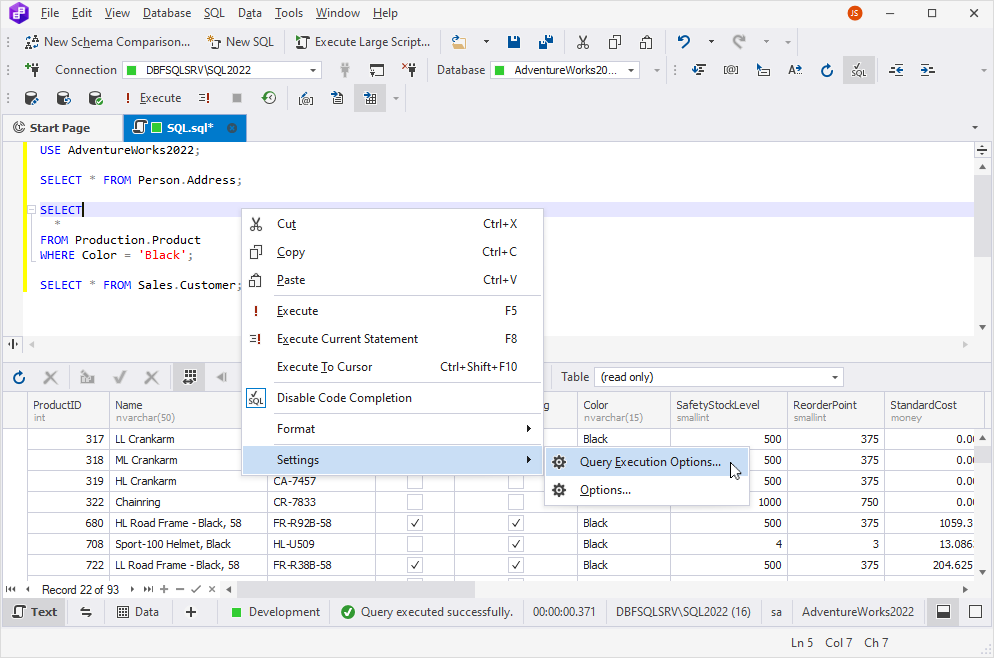Viewport: 994px width, 658px height.
Task: Choose Disable Code Completion menu entry
Action: click(392, 398)
